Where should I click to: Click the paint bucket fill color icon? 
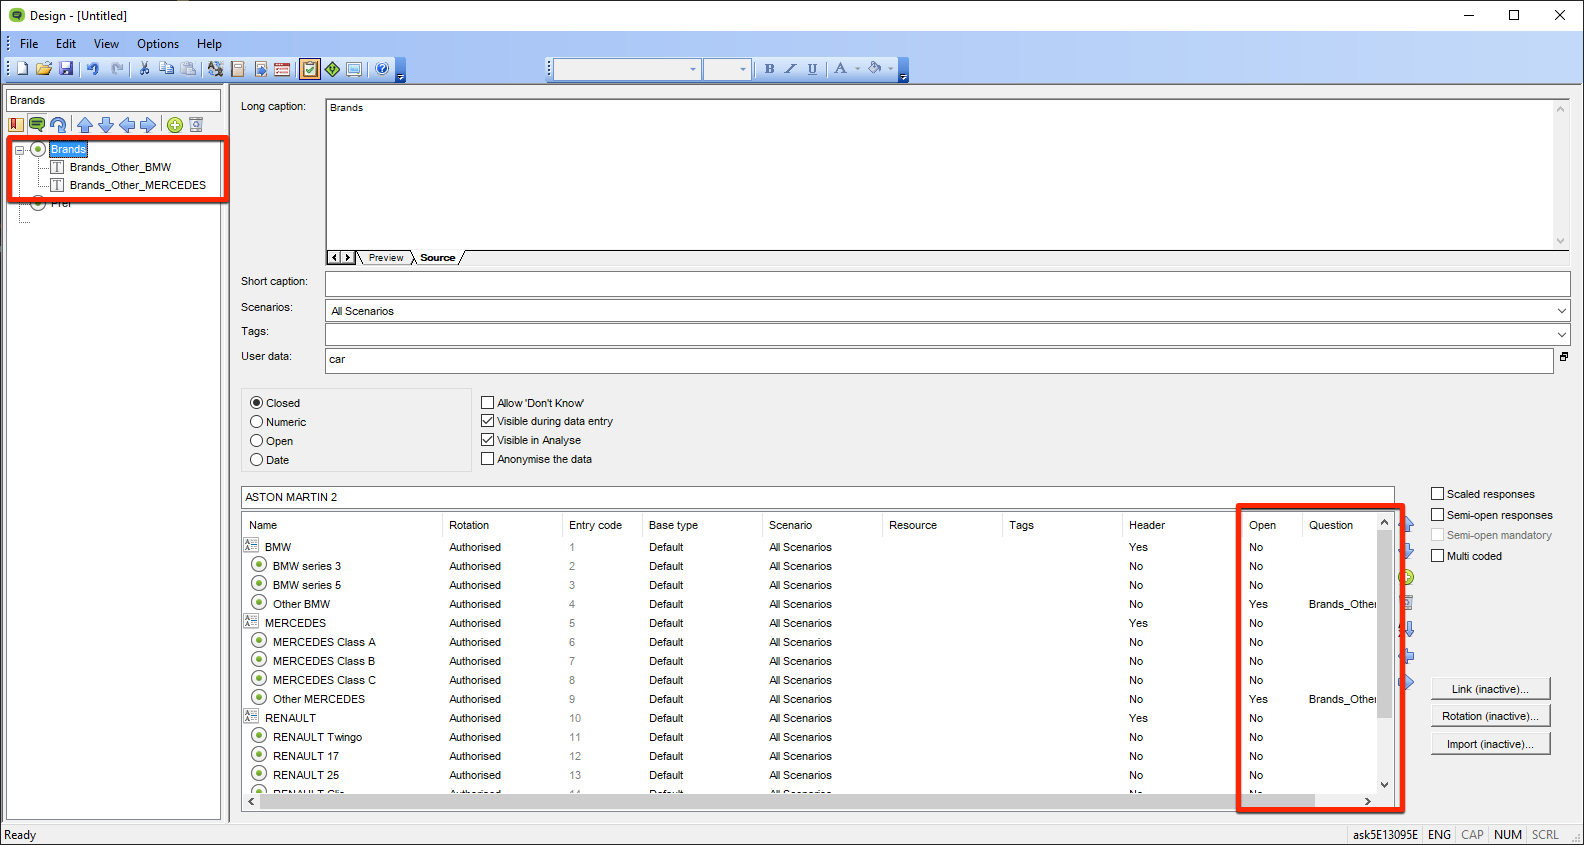pyautogui.click(x=874, y=69)
